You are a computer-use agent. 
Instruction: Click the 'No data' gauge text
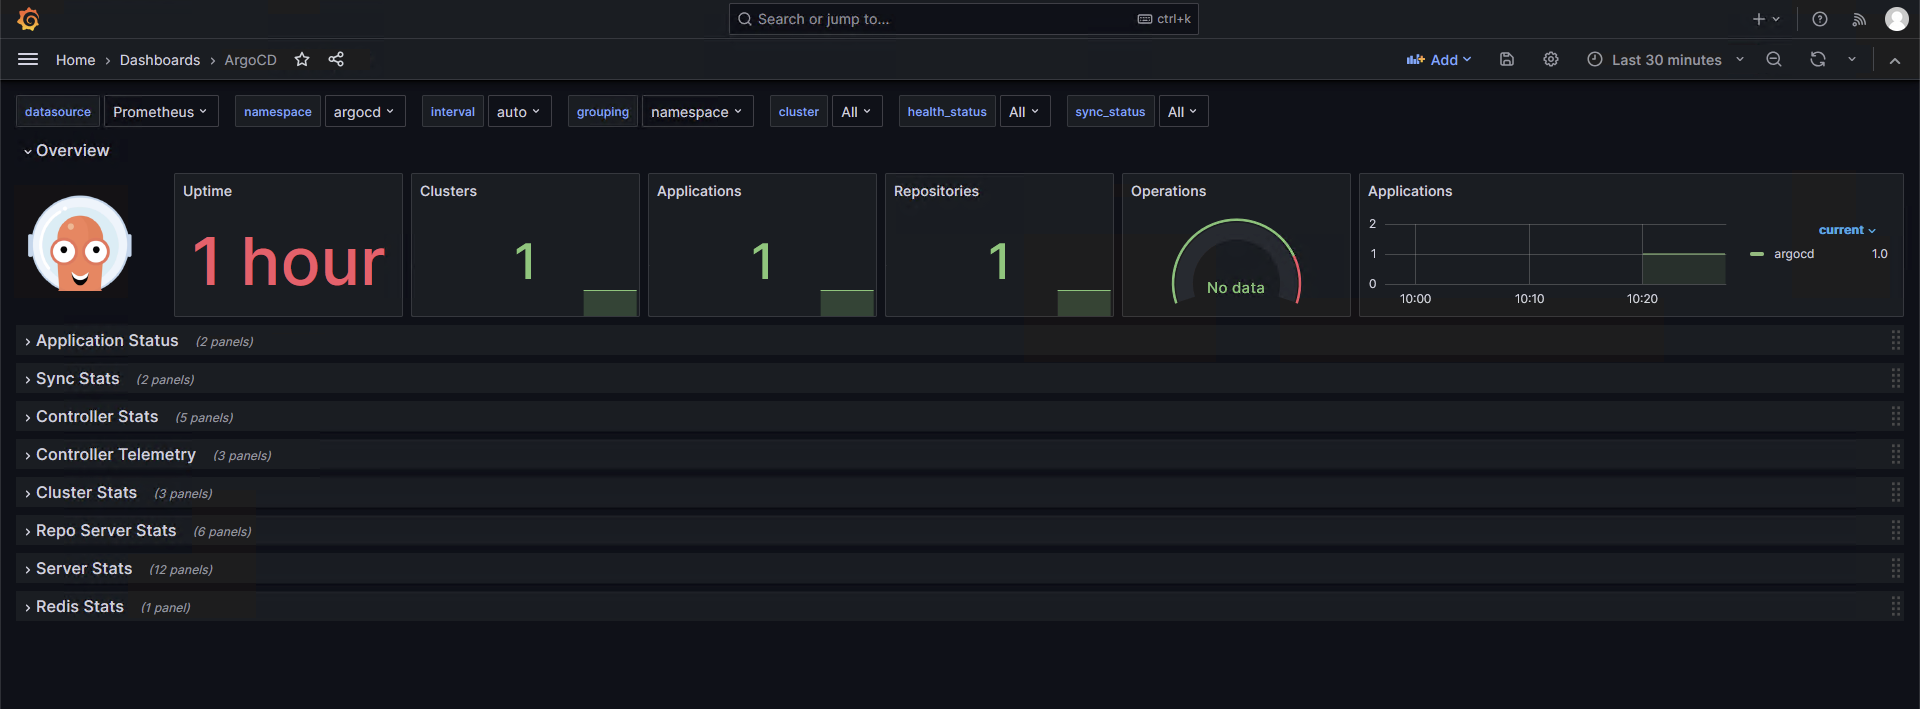click(1236, 288)
